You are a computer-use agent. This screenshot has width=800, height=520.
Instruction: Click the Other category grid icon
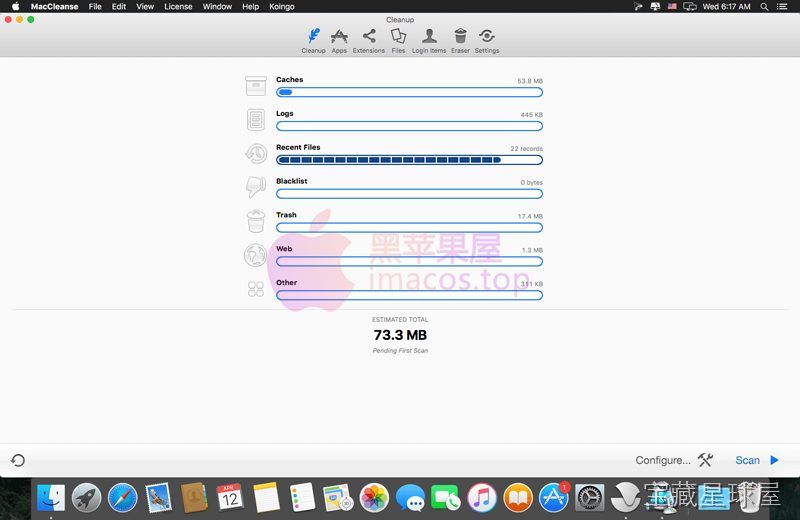pyautogui.click(x=256, y=289)
